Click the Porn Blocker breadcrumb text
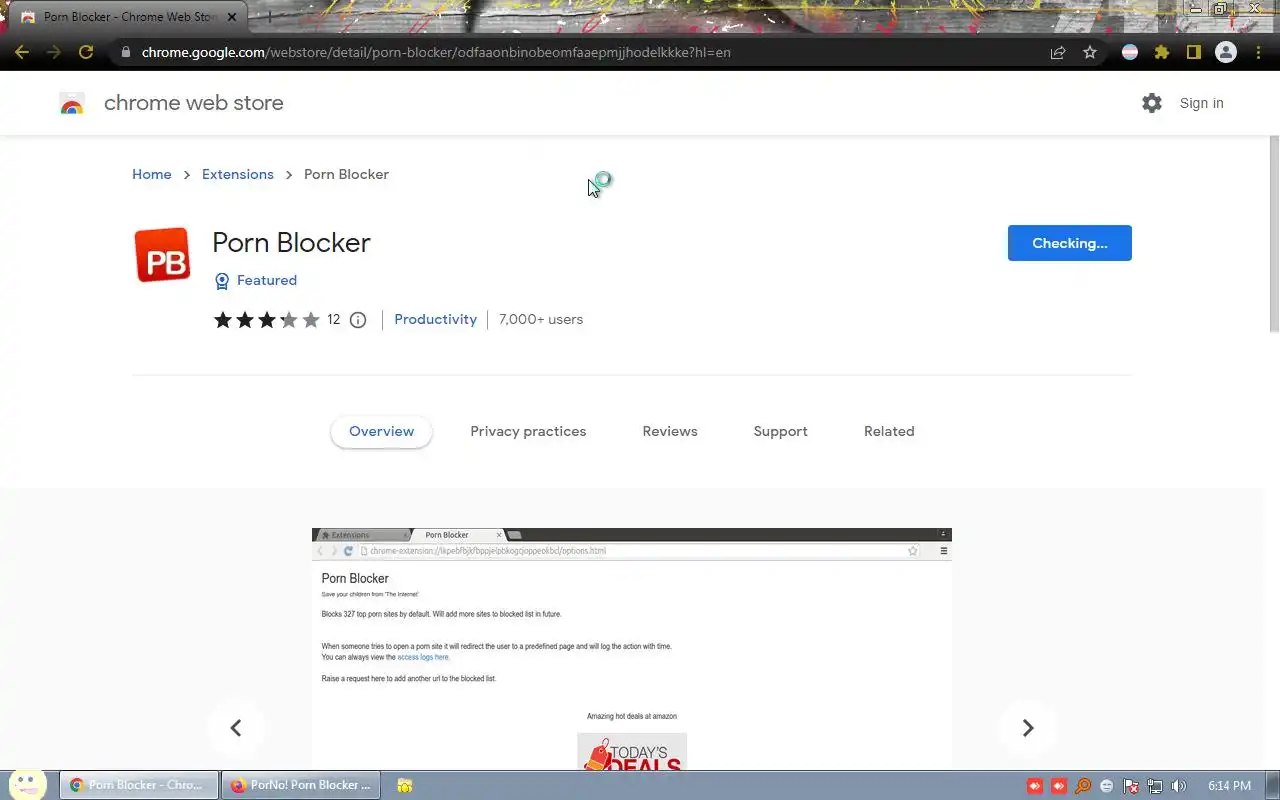Viewport: 1280px width, 800px height. tap(346, 174)
